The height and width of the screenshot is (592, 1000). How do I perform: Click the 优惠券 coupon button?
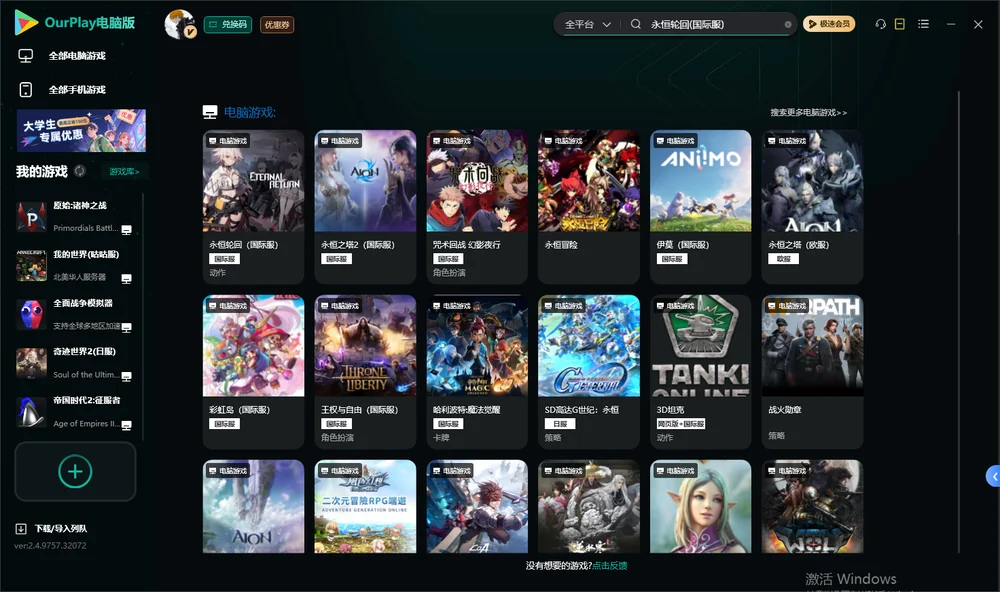pos(277,24)
